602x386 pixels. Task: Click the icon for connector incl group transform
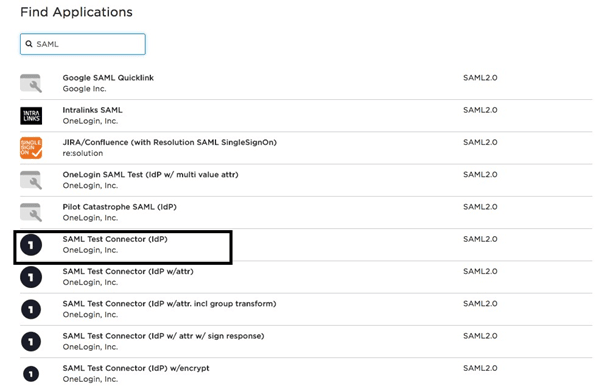click(31, 309)
